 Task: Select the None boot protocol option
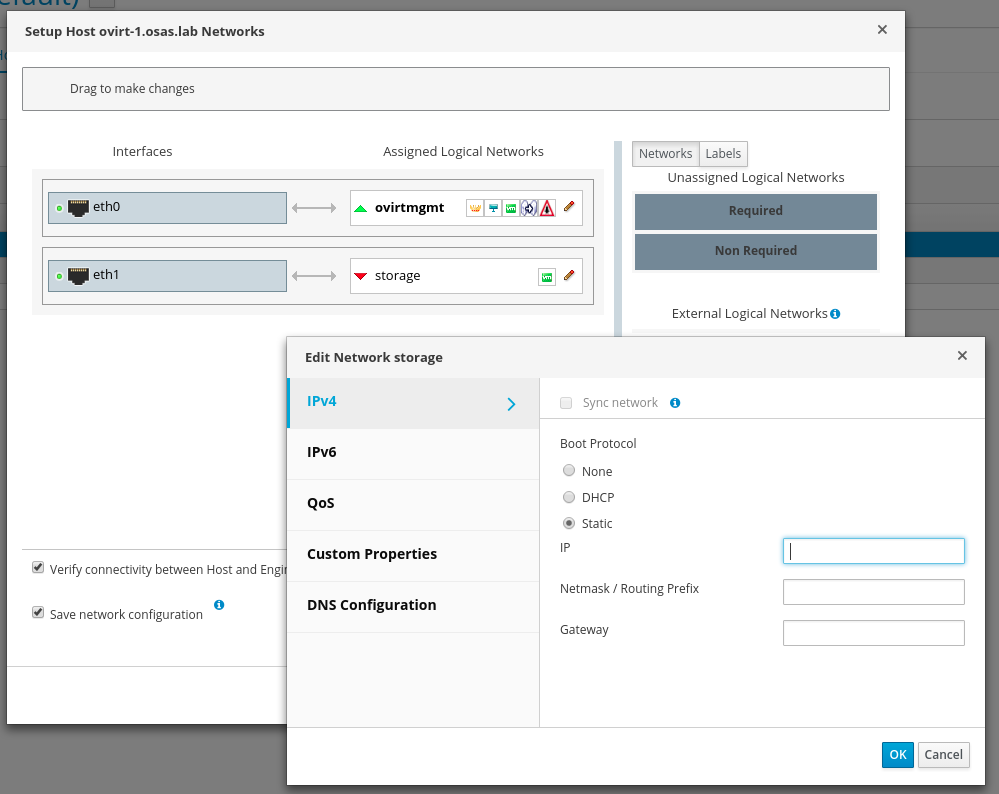tap(569, 471)
